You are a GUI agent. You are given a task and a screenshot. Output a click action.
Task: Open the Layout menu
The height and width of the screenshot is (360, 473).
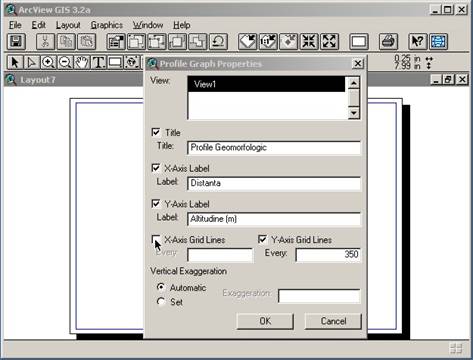point(68,25)
